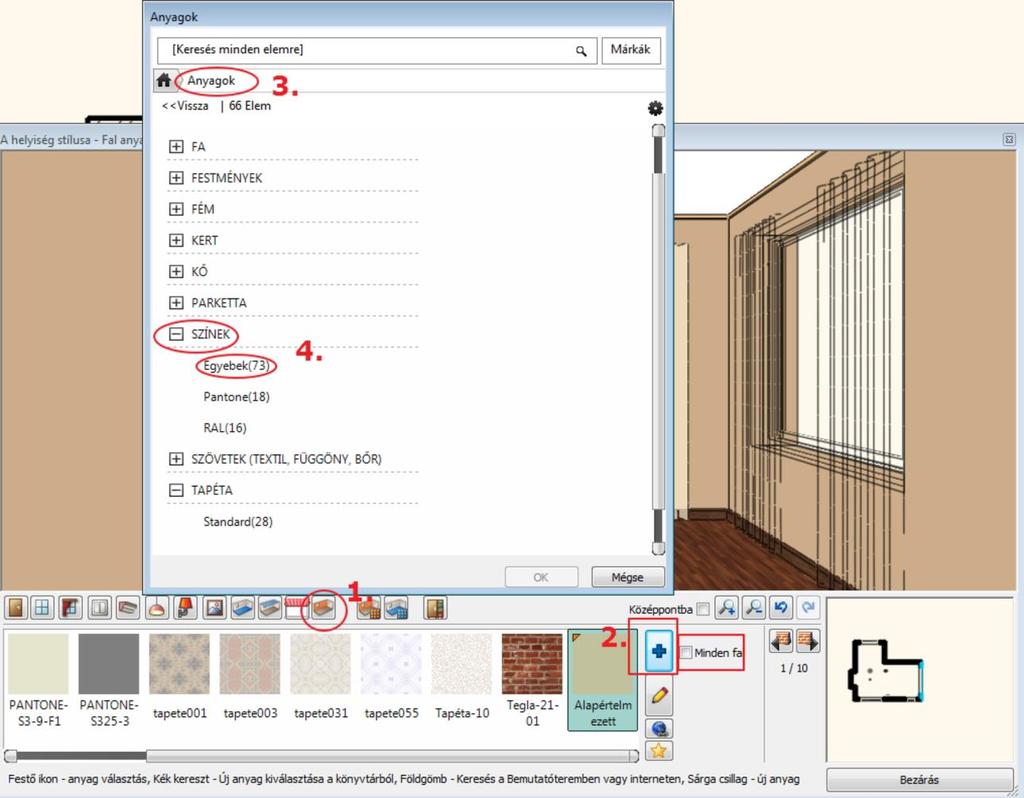Select the door icon in room toolbar
Image resolution: width=1024 pixels, height=798 pixels.
(15, 608)
